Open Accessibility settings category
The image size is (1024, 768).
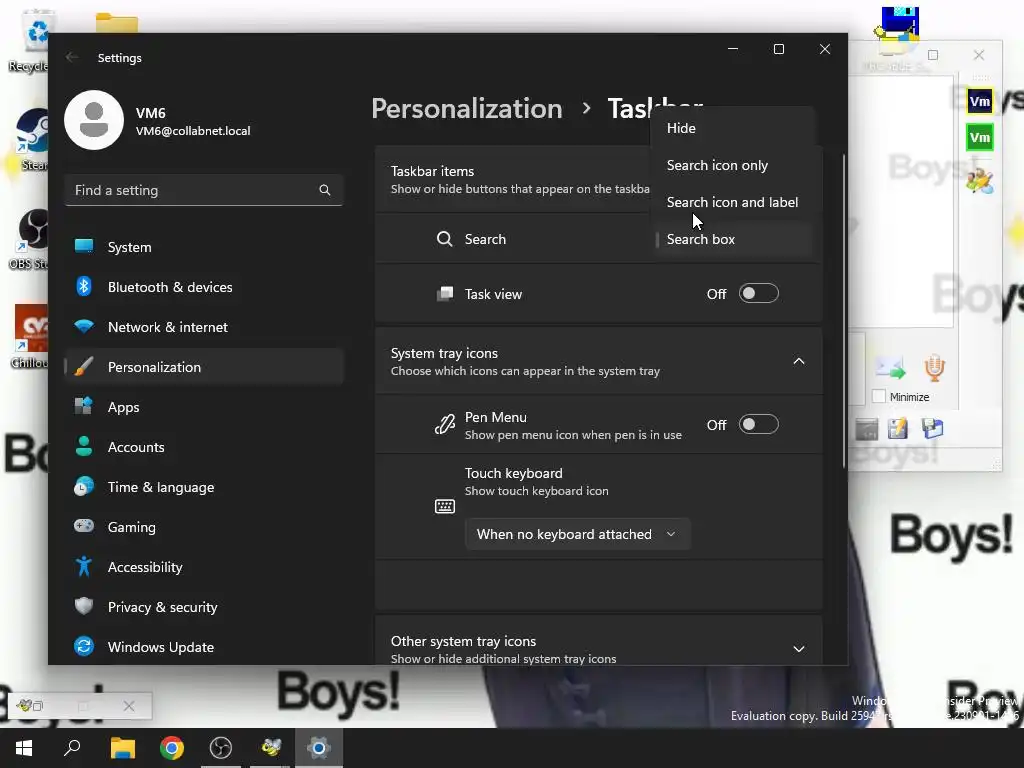tap(204, 567)
